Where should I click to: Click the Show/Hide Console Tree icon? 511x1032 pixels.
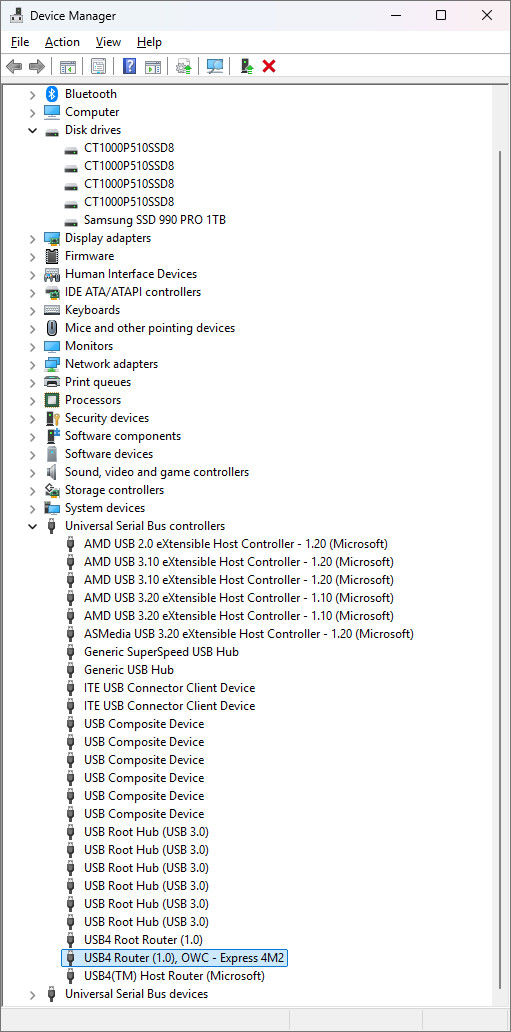pos(67,66)
